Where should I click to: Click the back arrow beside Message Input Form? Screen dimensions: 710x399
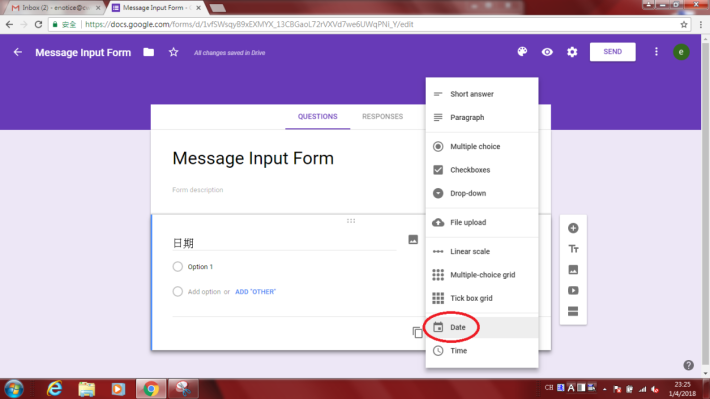coord(18,52)
